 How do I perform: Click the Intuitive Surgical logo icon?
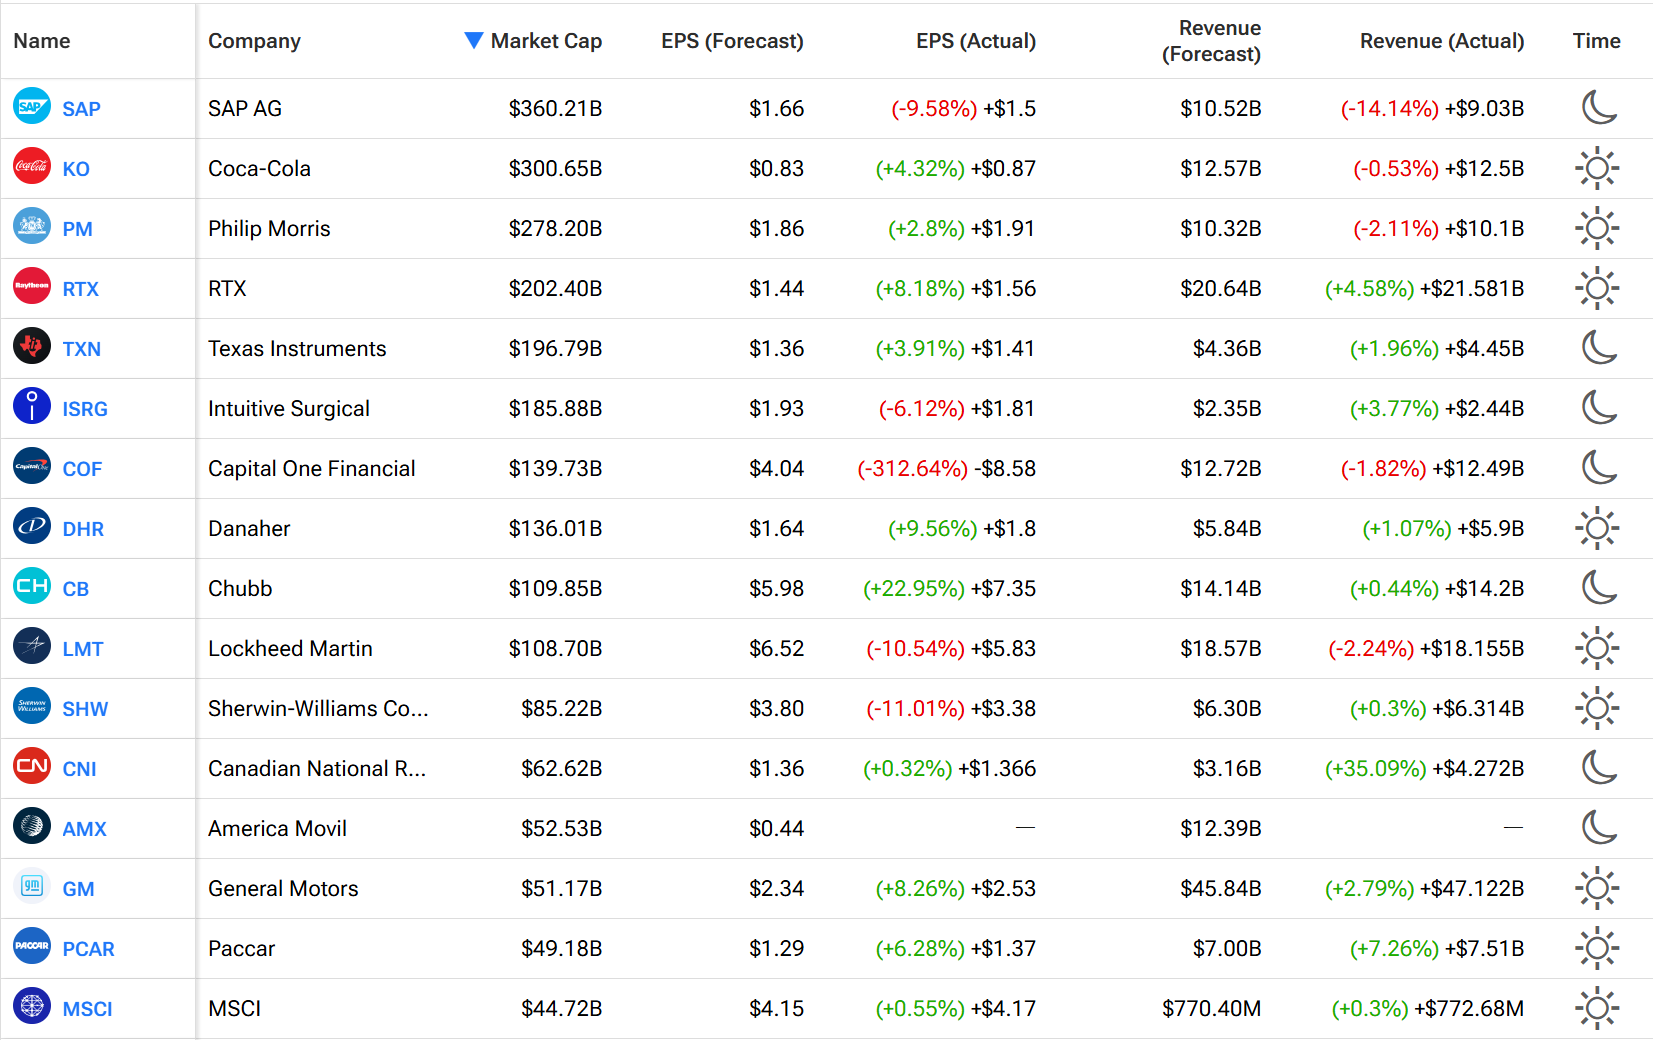point(32,406)
